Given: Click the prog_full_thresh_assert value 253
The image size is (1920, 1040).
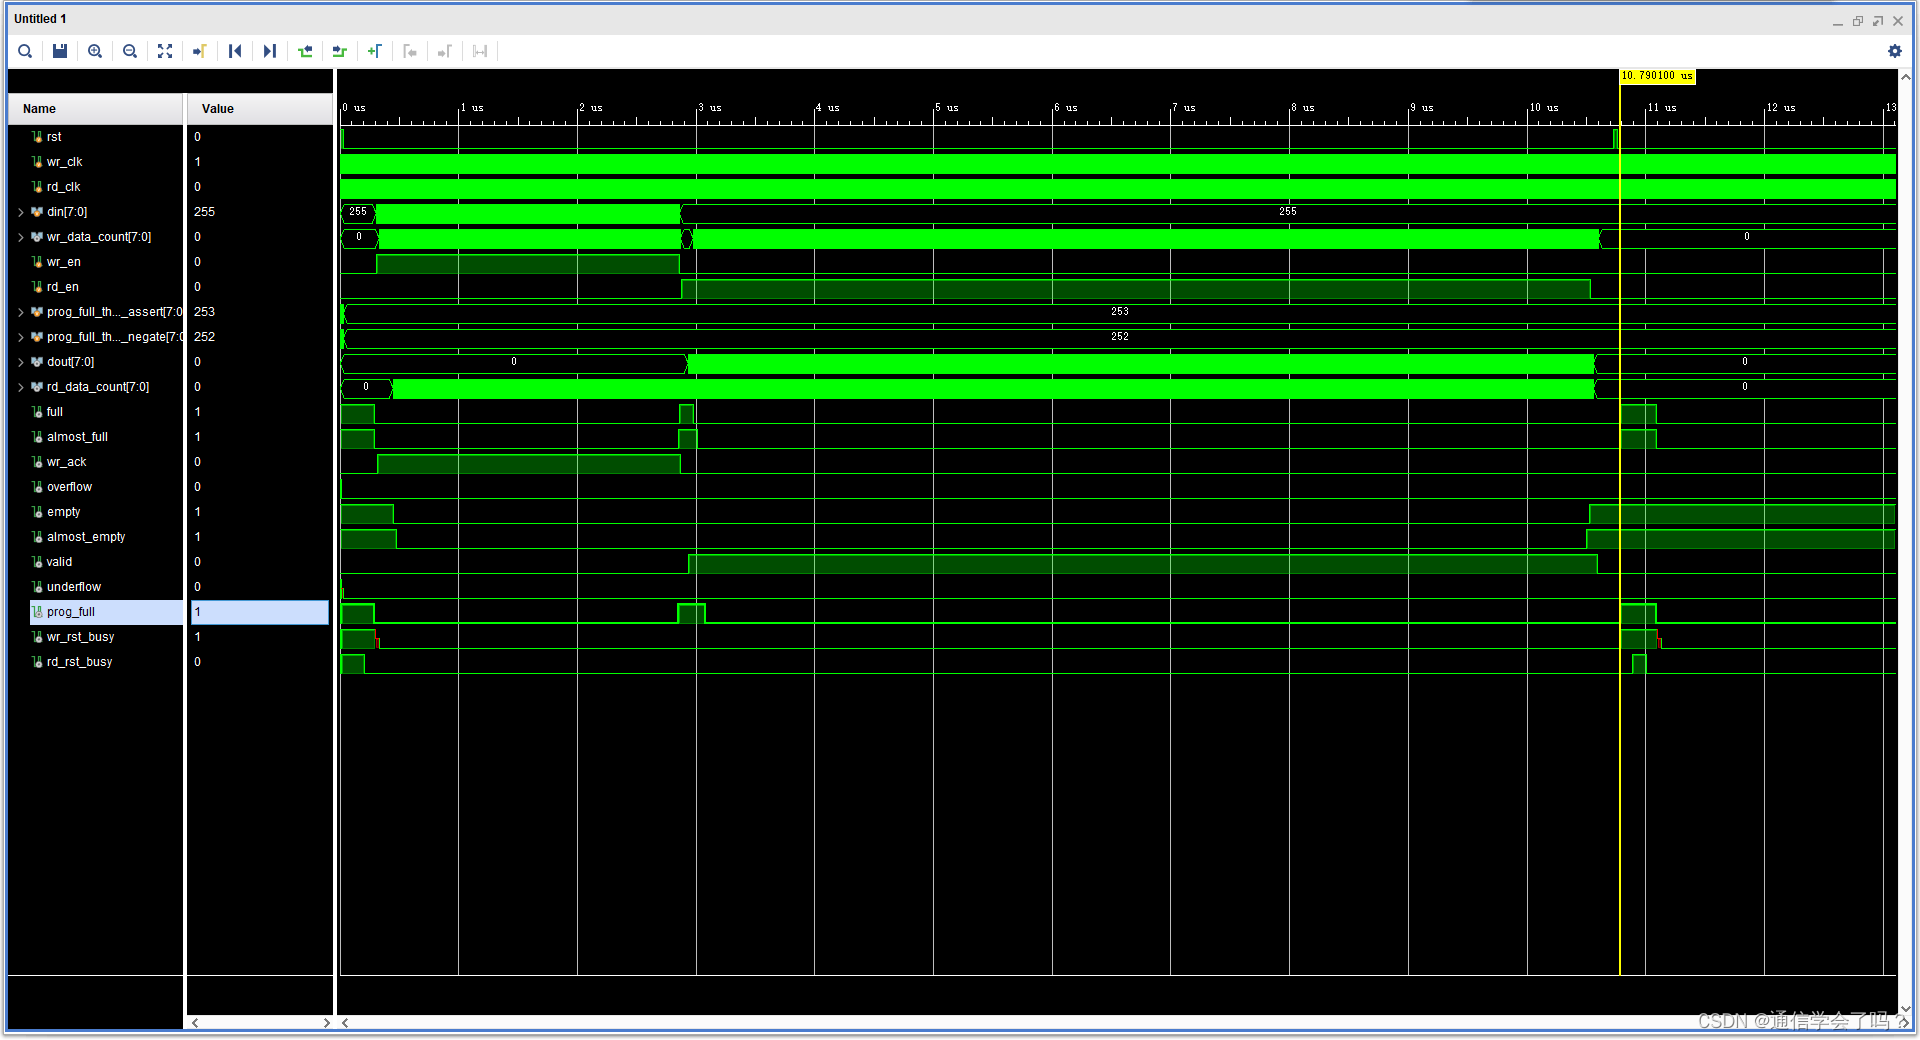Looking at the screenshot, I should click(204, 312).
